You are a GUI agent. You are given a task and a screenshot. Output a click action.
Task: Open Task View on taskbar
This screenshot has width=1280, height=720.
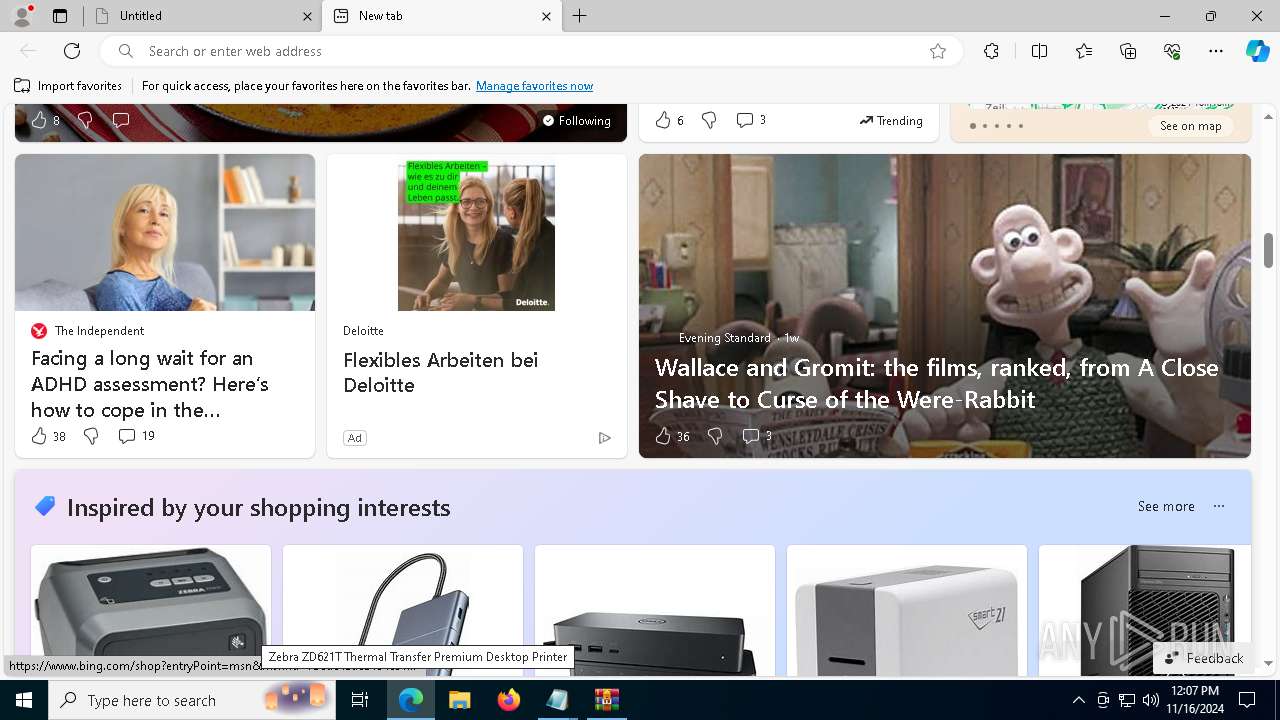click(360, 700)
